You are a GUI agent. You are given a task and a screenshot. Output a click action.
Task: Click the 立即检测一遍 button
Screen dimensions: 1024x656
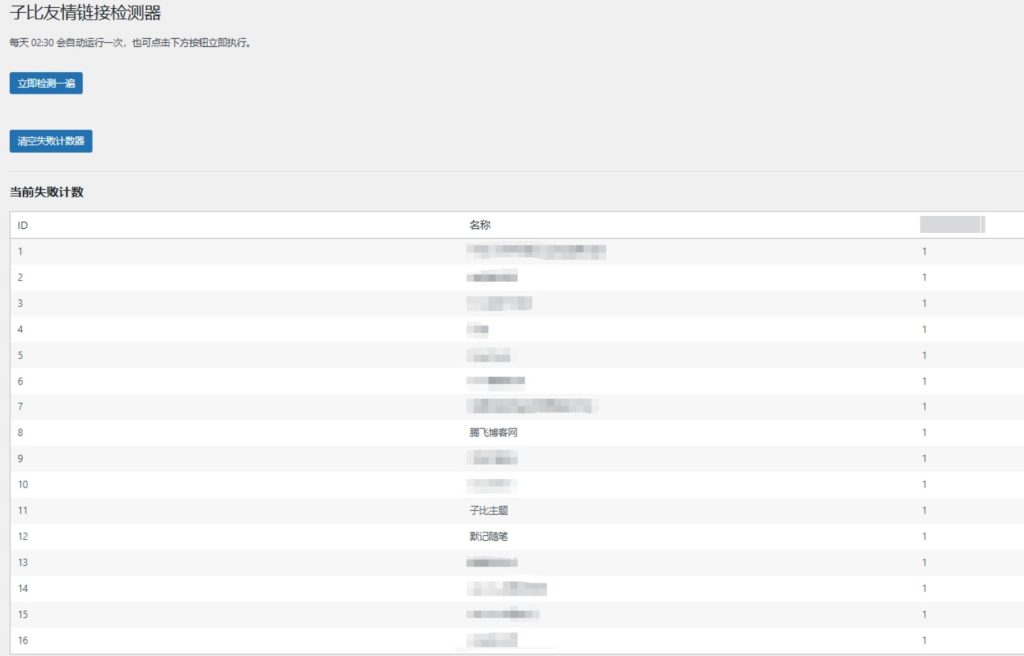point(46,83)
